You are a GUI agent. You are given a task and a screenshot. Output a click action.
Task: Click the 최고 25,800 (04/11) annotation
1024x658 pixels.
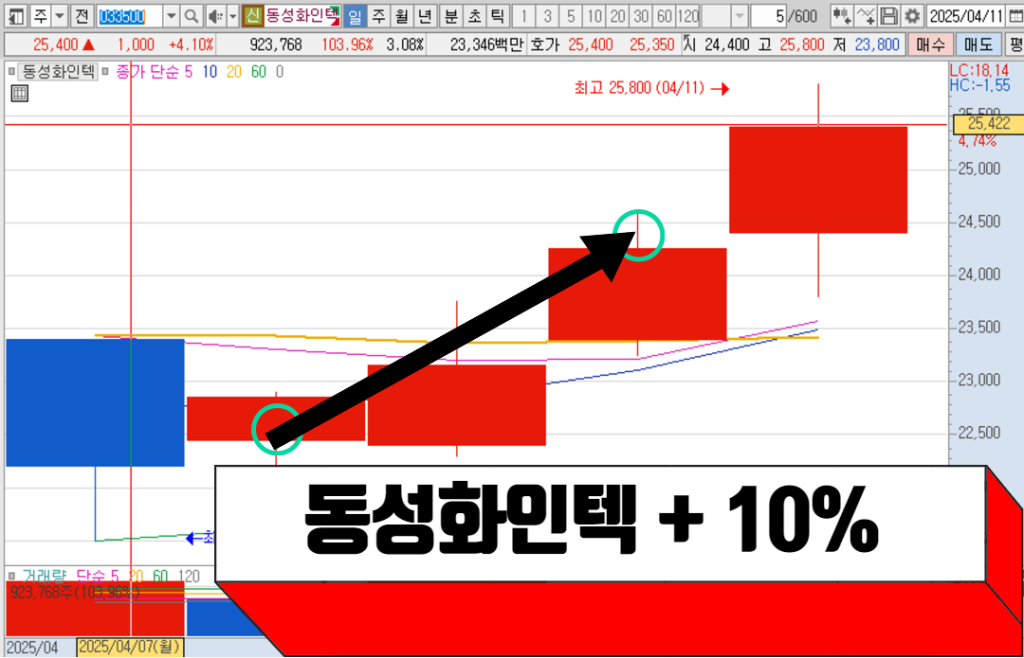pos(639,88)
